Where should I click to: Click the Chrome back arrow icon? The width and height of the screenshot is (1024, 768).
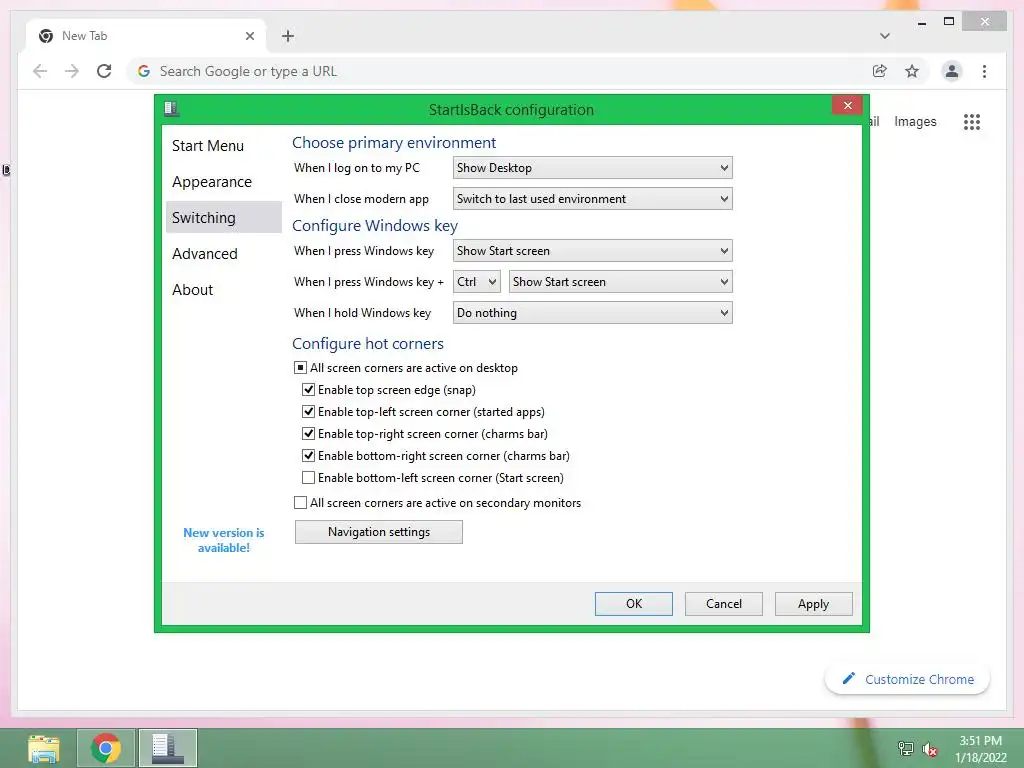[40, 71]
